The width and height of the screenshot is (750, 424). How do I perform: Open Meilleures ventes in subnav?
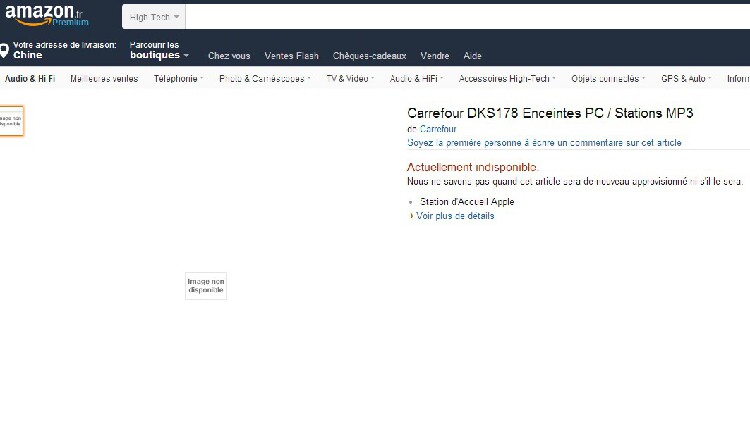click(x=104, y=78)
